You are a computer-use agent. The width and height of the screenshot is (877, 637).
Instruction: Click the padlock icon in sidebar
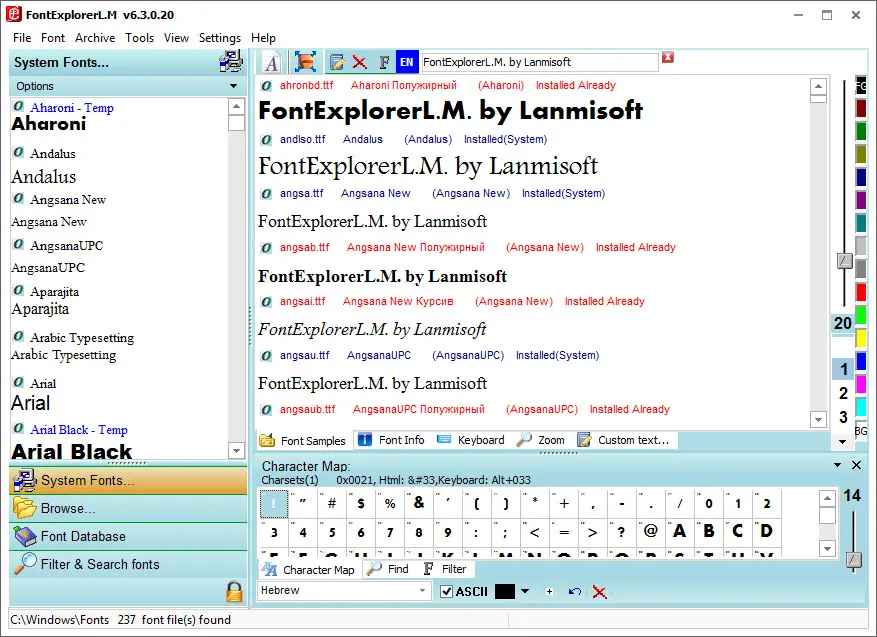point(234,592)
